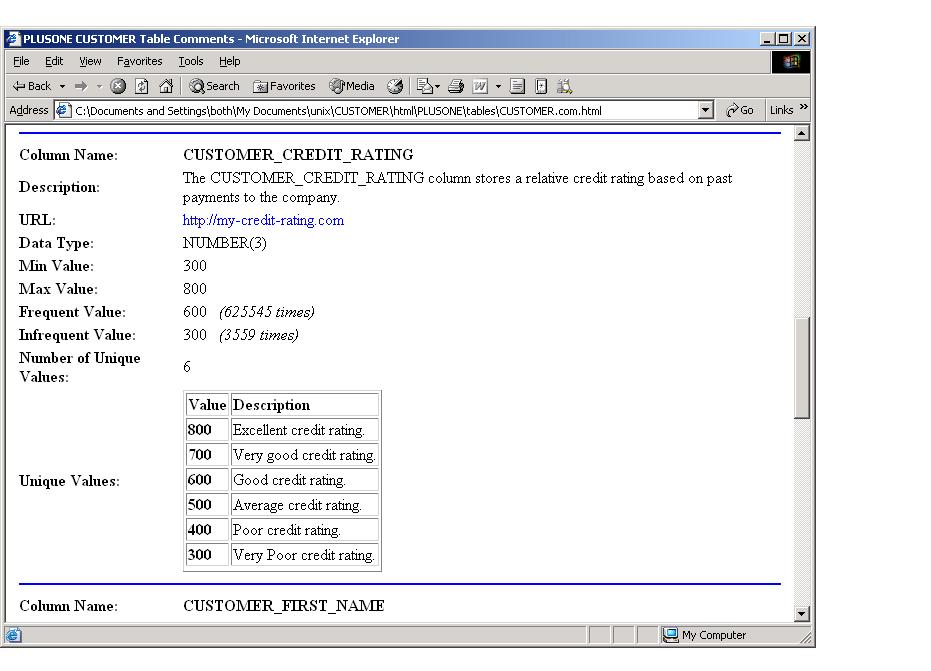
Task: Stop page loading with the Stop icon
Action: (x=118, y=86)
